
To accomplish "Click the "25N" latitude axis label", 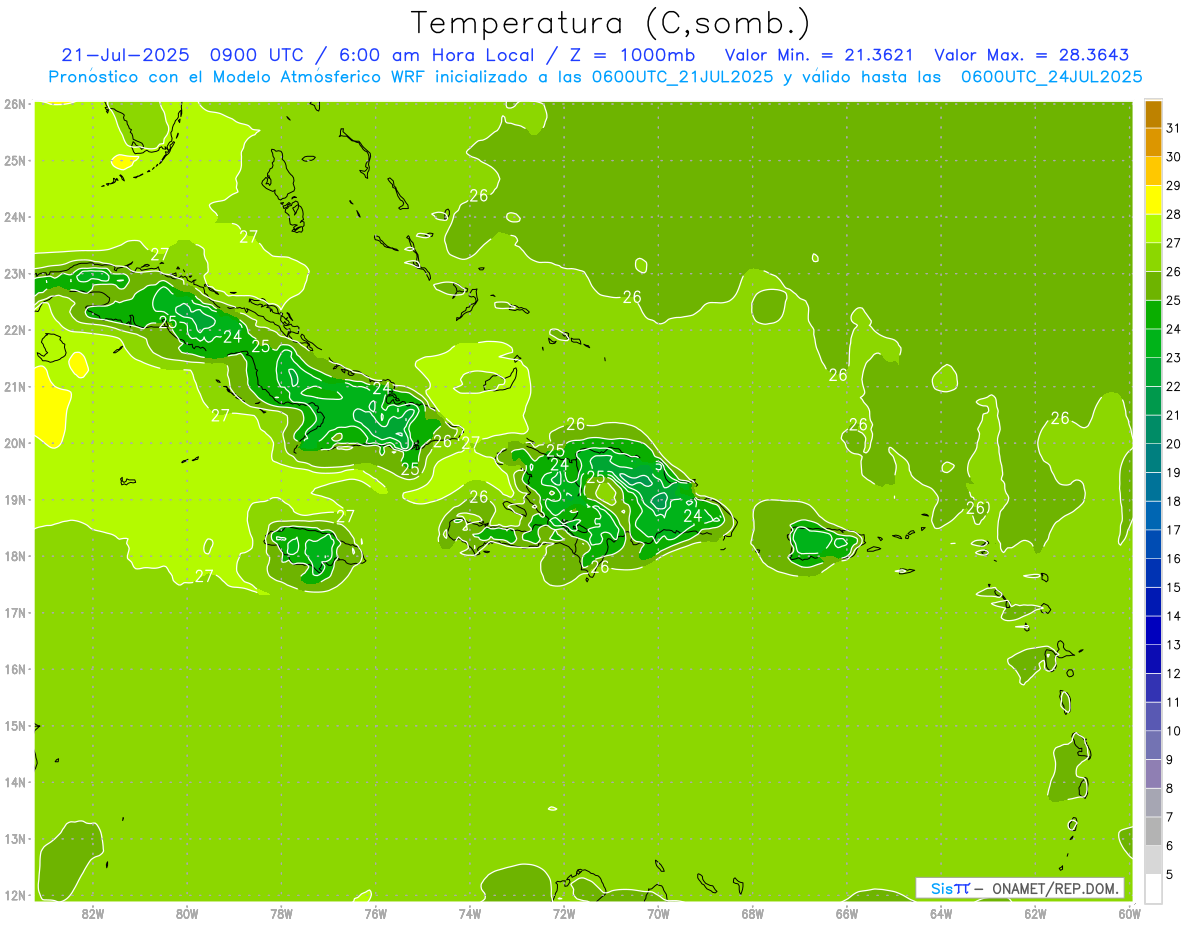I will click(14, 160).
